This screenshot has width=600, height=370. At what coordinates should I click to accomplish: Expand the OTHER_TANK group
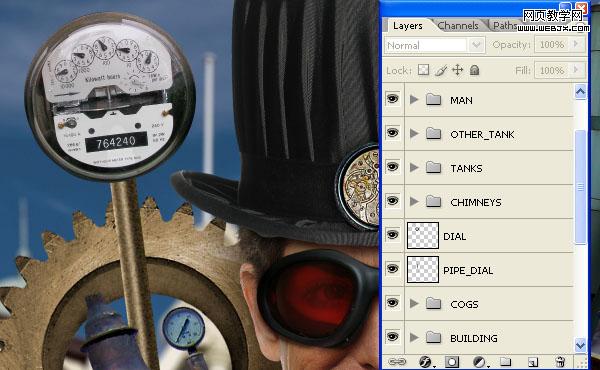pos(414,134)
